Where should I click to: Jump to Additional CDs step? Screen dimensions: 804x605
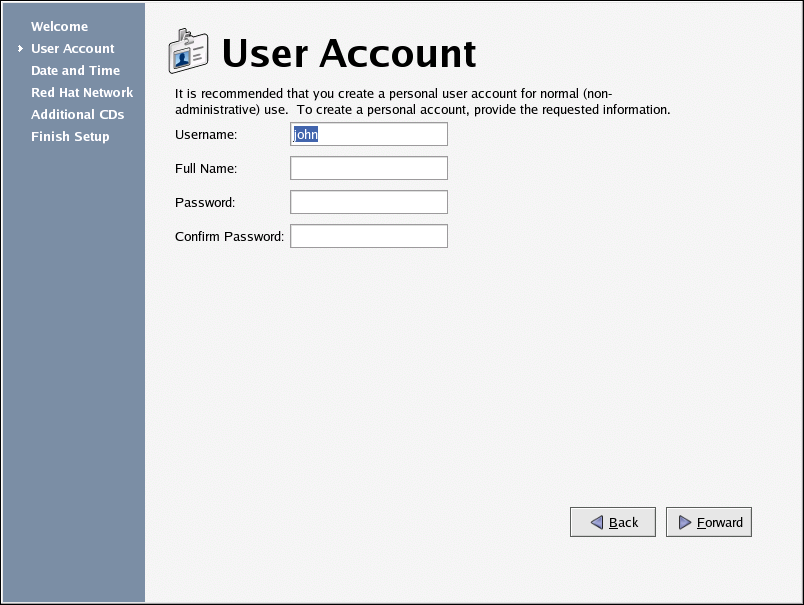coord(77,115)
